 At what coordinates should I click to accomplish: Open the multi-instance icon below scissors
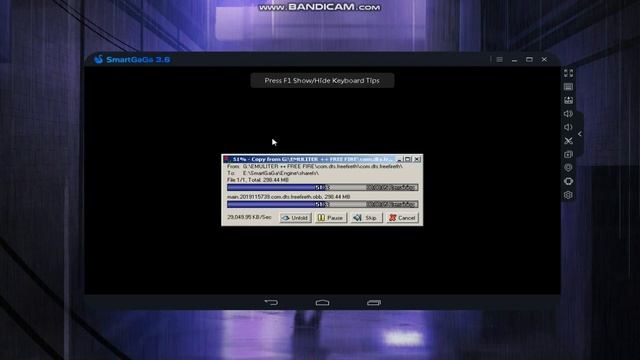tap(568, 154)
